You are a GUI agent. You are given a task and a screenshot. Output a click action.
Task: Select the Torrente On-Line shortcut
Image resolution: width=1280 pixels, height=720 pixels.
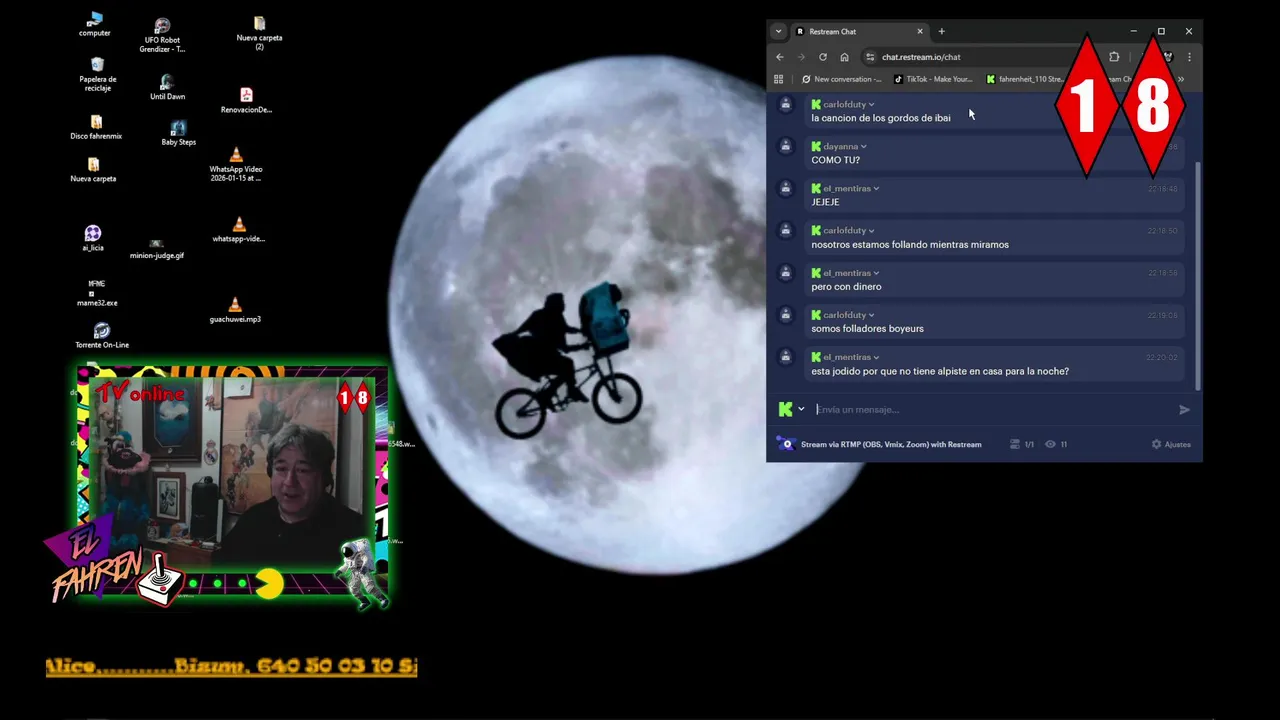coord(102,336)
